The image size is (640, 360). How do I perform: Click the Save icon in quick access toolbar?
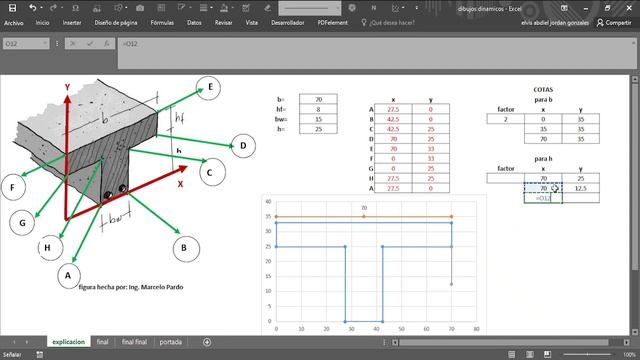coord(12,8)
